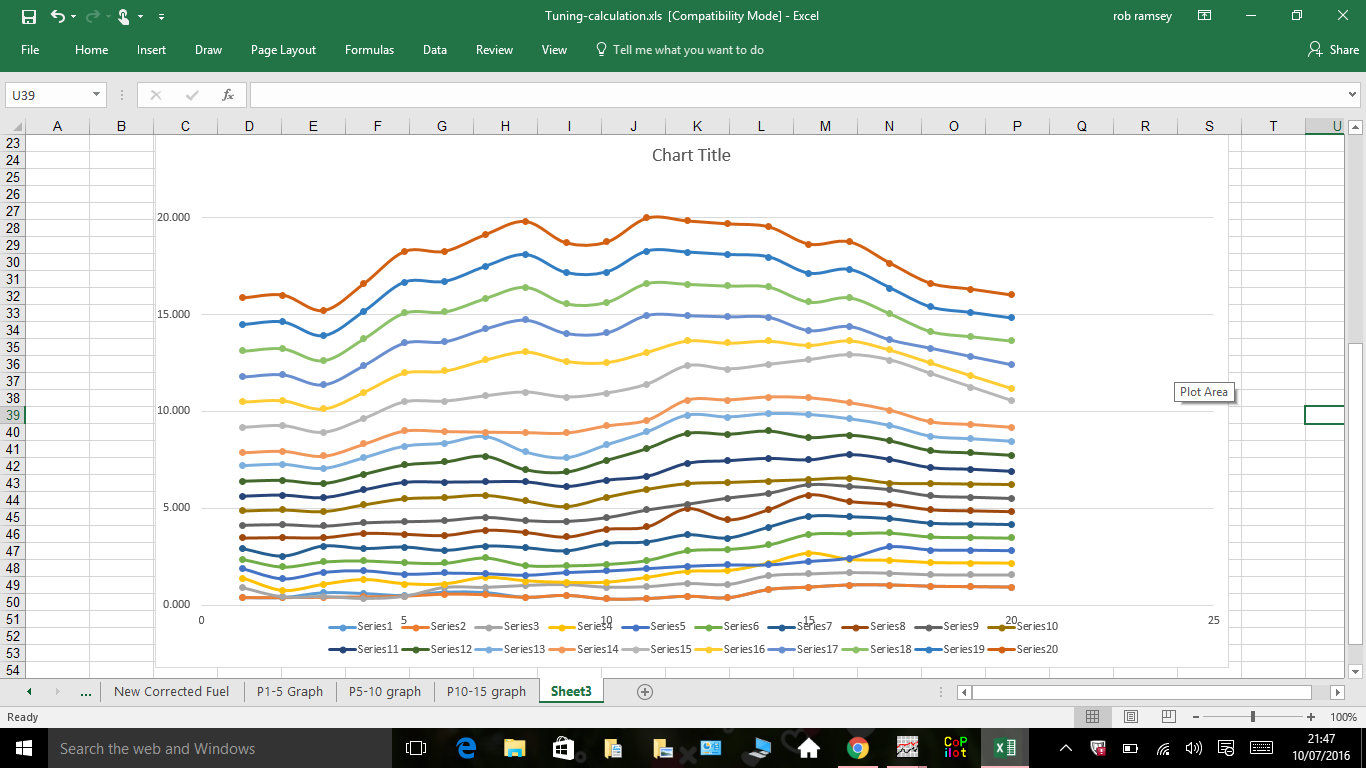Open the Task View icon on taskbar
Image resolution: width=1366 pixels, height=768 pixels.
click(x=416, y=748)
